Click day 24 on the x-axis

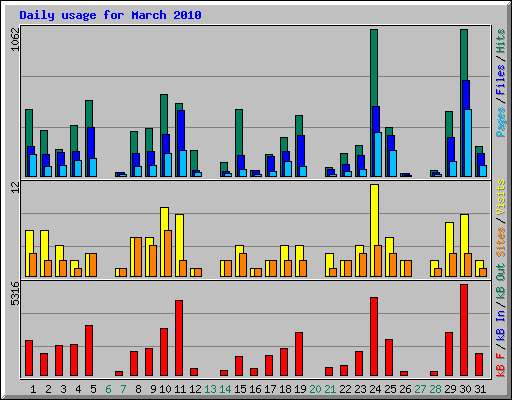(375, 389)
